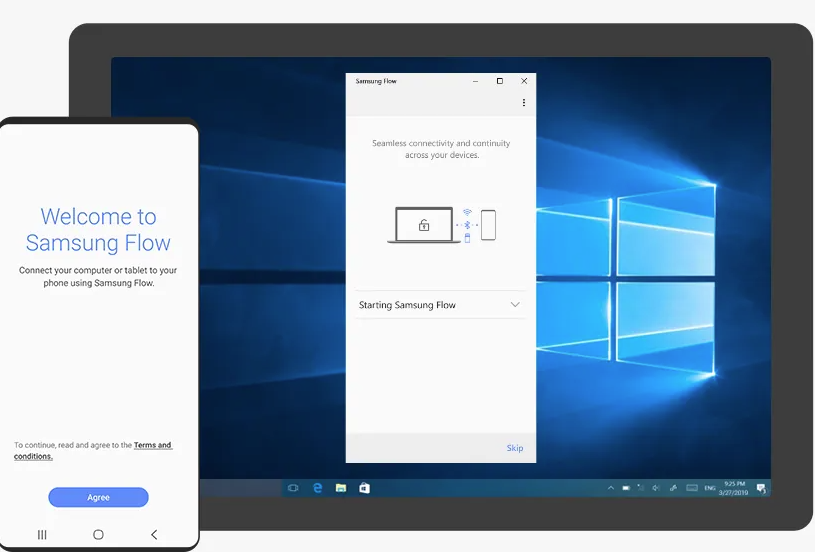Open File Explorer from the taskbar
Viewport: 815px width, 552px height.
coord(341,488)
